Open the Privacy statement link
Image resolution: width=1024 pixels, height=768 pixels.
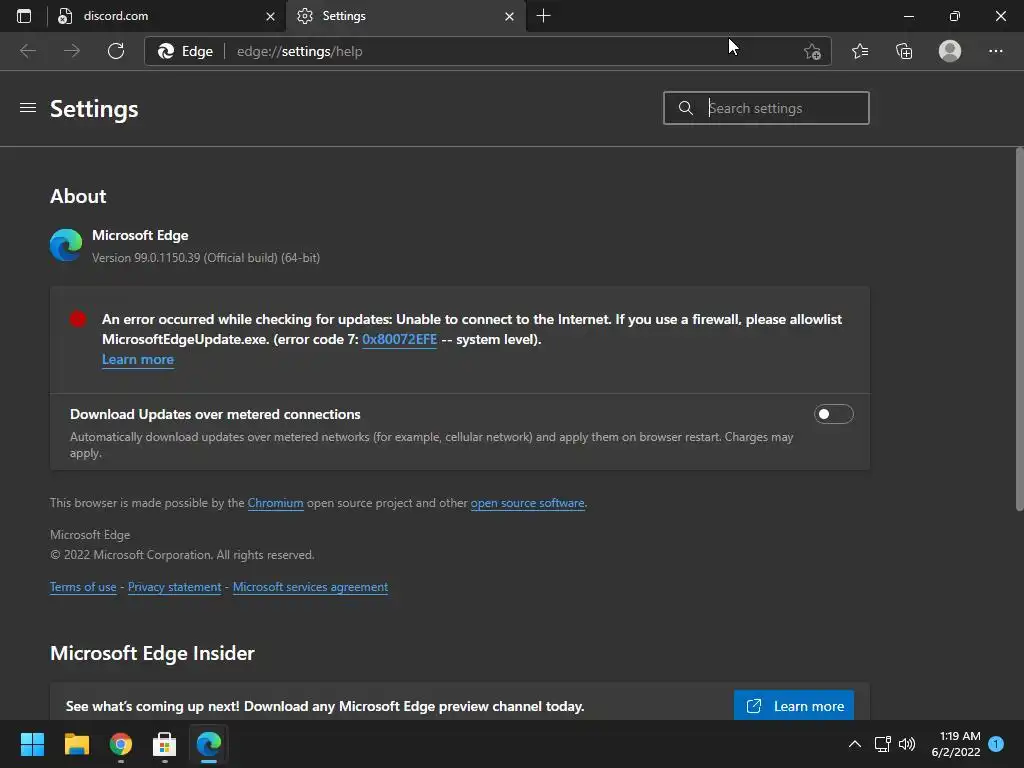[174, 586]
